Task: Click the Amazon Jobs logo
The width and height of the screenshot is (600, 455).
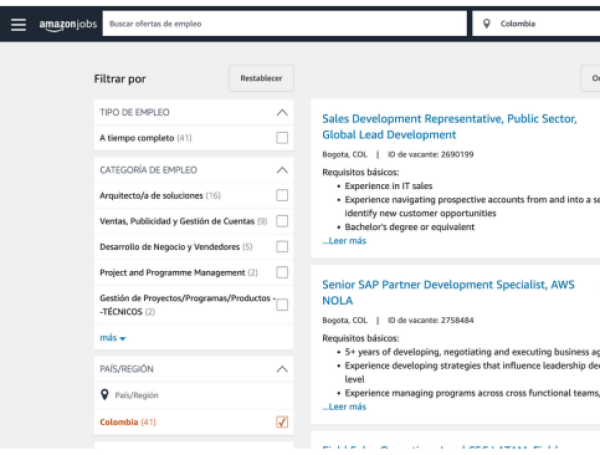Action: coord(68,24)
